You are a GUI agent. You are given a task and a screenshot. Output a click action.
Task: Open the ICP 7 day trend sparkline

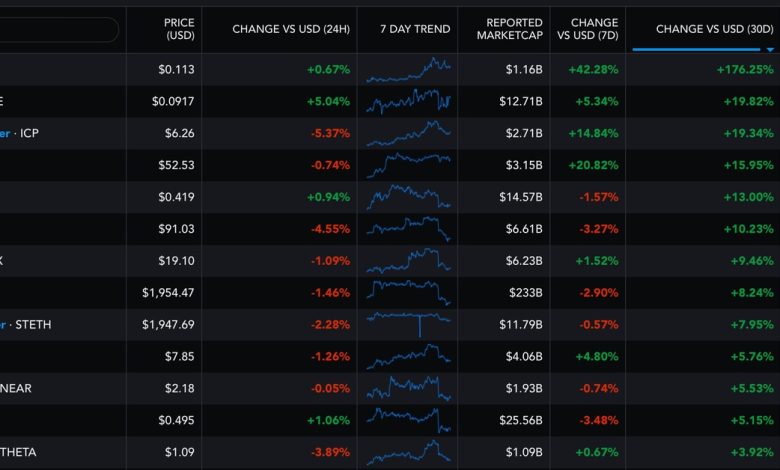tap(408, 133)
